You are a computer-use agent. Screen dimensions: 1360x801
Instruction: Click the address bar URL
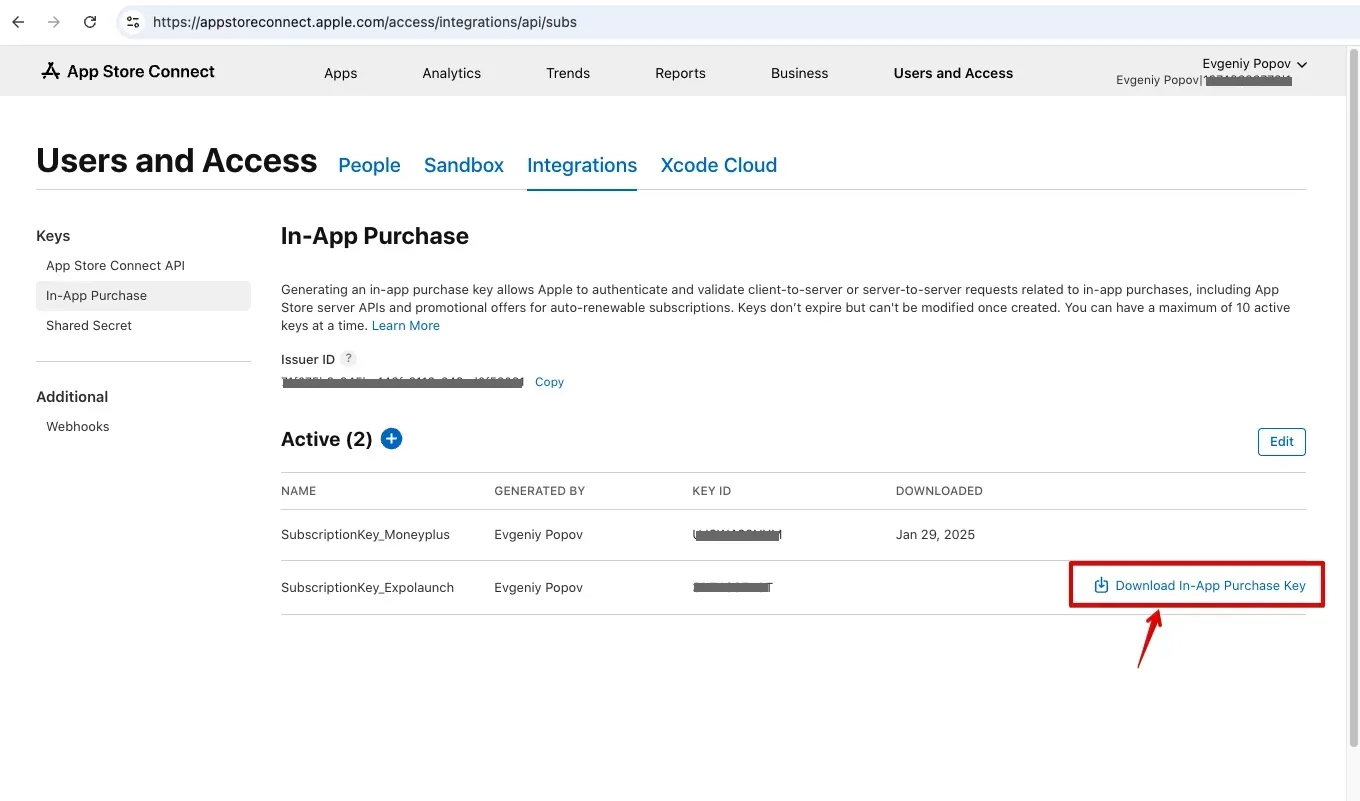364,22
